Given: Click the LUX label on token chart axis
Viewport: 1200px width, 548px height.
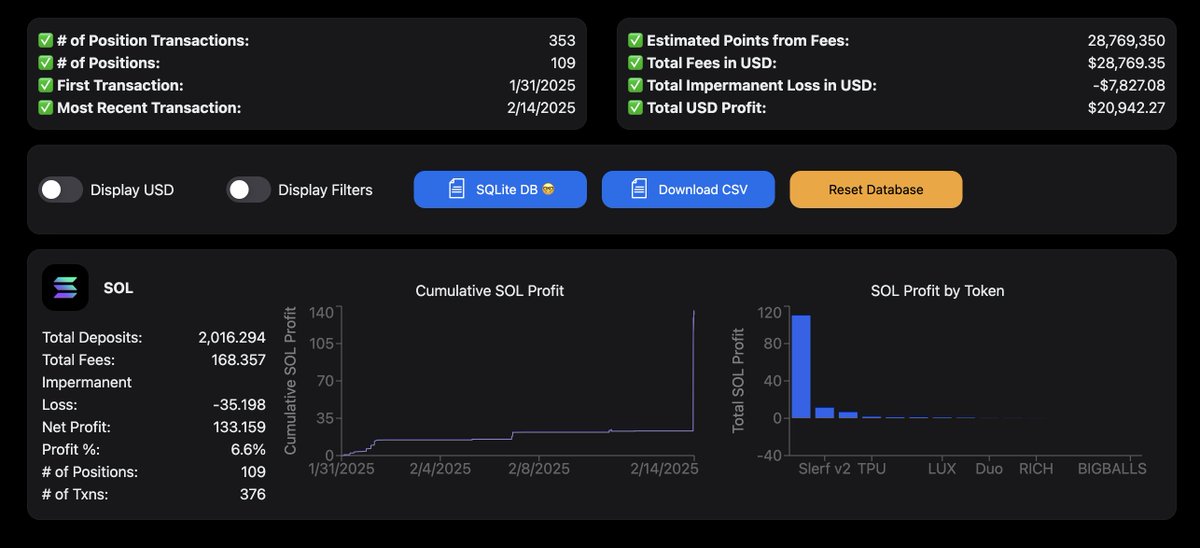Looking at the screenshot, I should [942, 468].
